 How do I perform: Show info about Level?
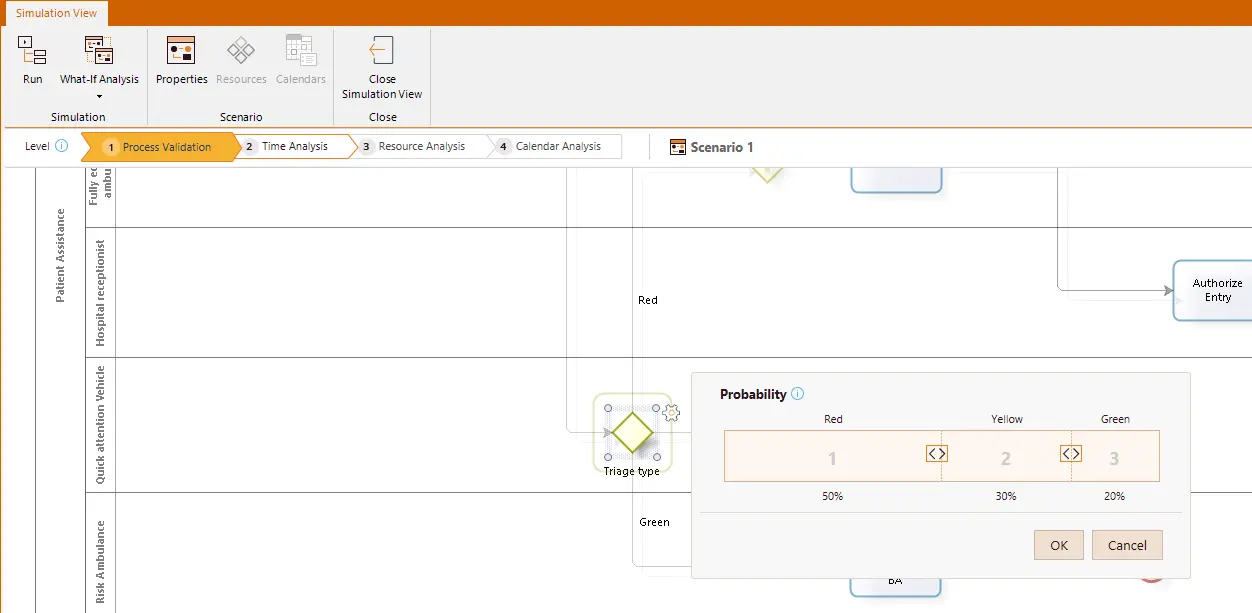point(61,146)
